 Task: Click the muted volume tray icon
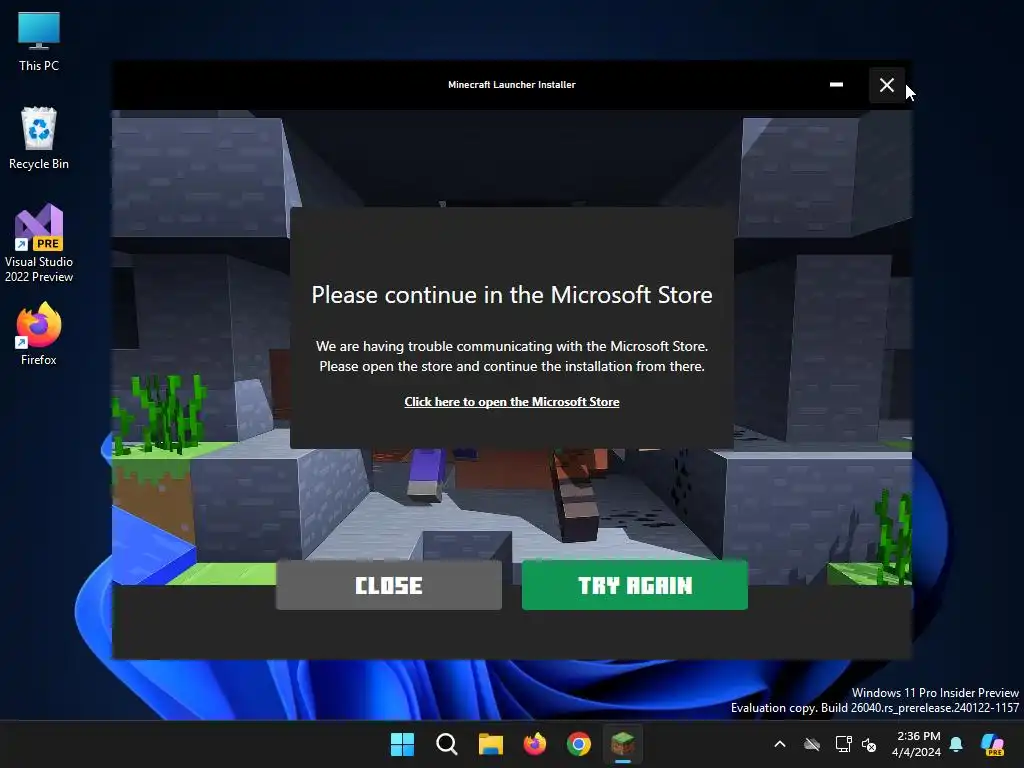pyautogui.click(x=869, y=744)
